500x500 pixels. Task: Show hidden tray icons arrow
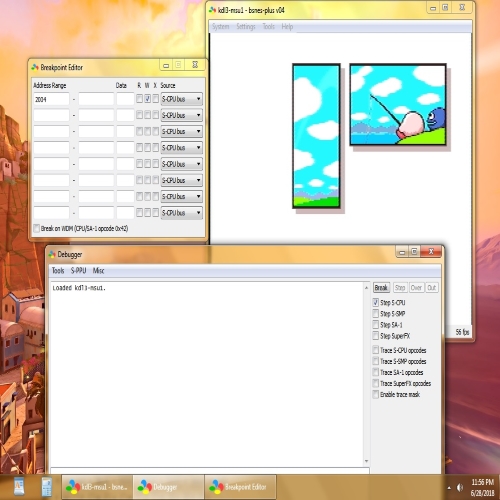(x=449, y=488)
